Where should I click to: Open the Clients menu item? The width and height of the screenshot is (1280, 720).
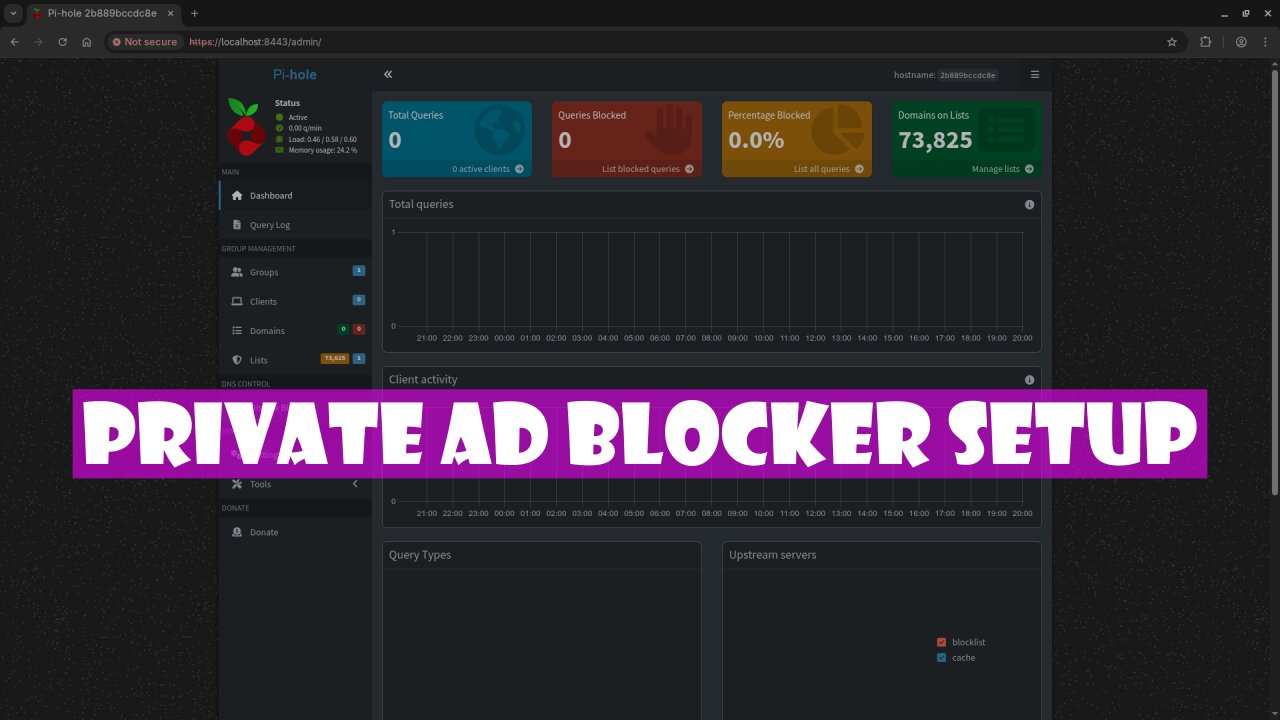click(x=295, y=301)
